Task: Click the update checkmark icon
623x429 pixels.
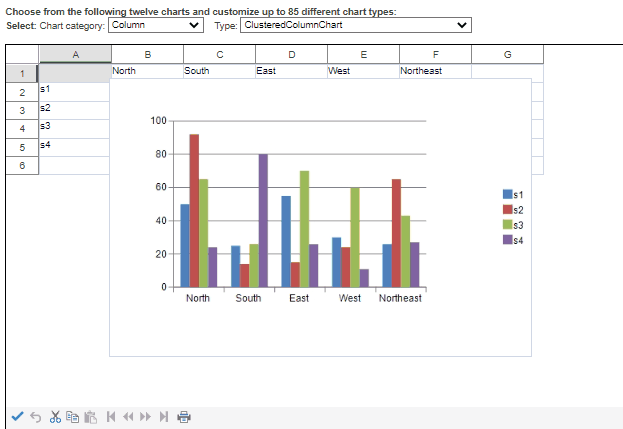Action: point(17,416)
